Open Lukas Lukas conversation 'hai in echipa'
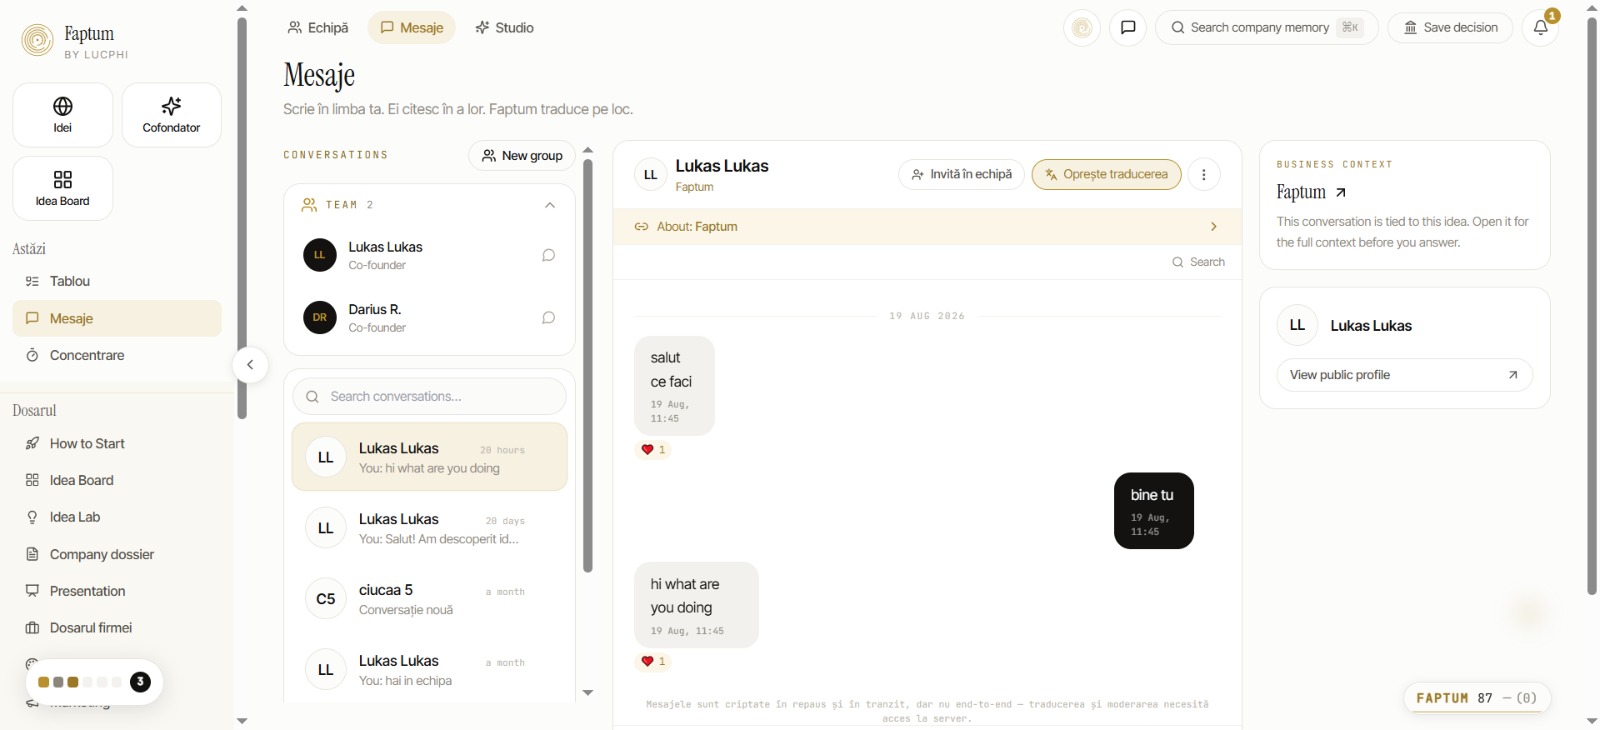 (429, 670)
